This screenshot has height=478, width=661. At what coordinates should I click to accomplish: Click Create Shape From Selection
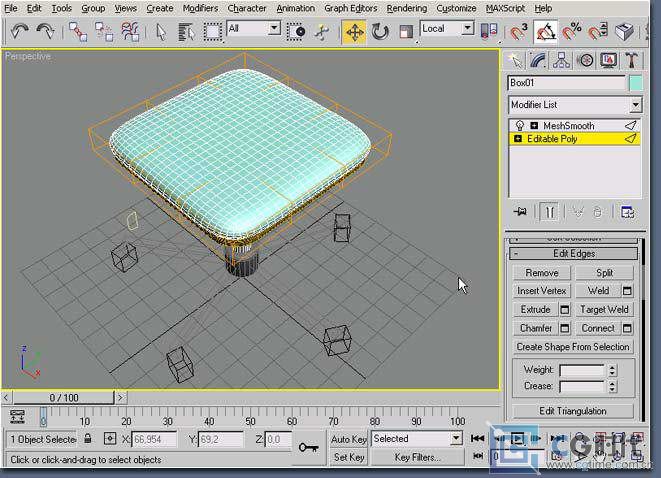point(572,347)
